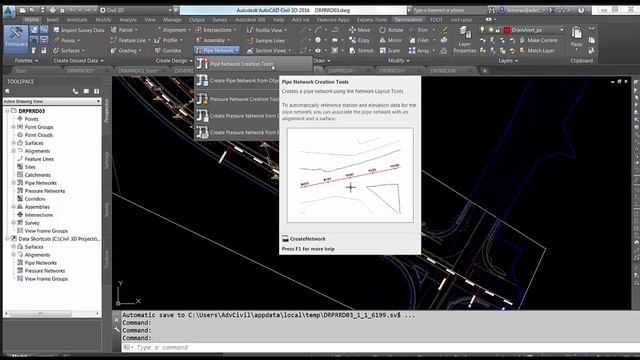Click the Fillet tool
The image size is (640, 360).
point(419,40)
